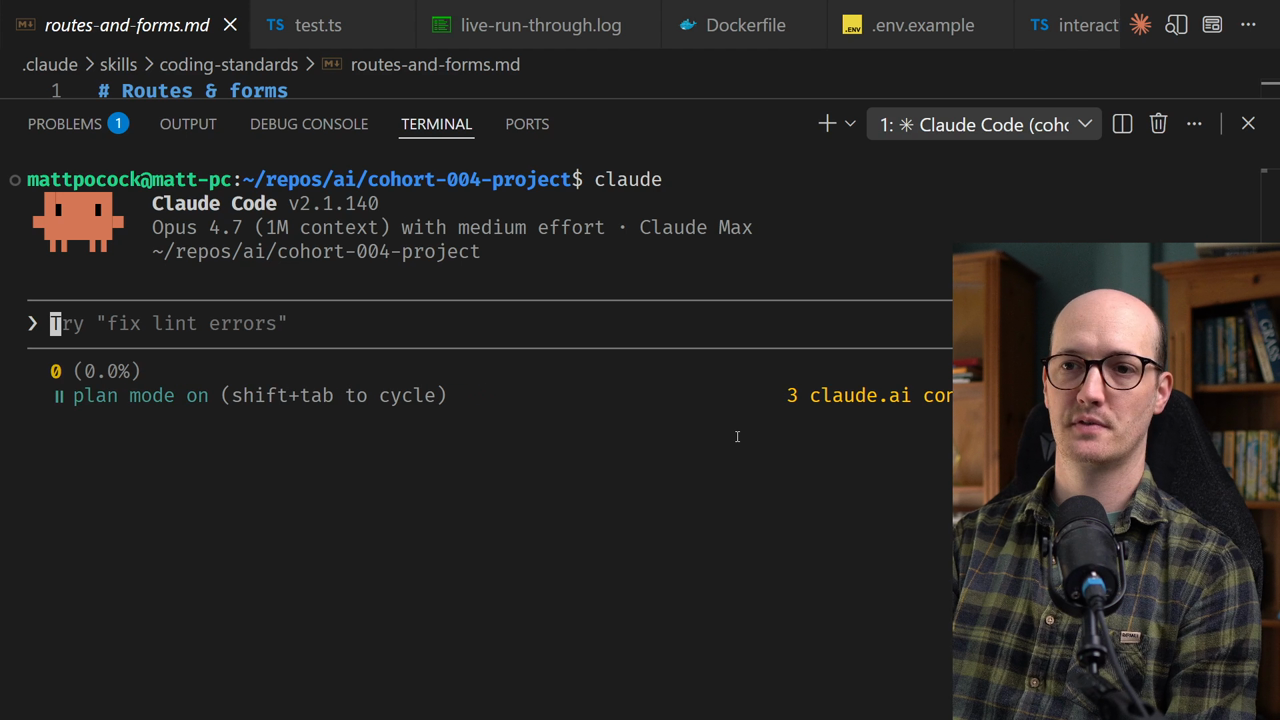Click the 0 (0.0%) context usage text
Viewport: 1280px width, 720px height.
(x=96, y=371)
